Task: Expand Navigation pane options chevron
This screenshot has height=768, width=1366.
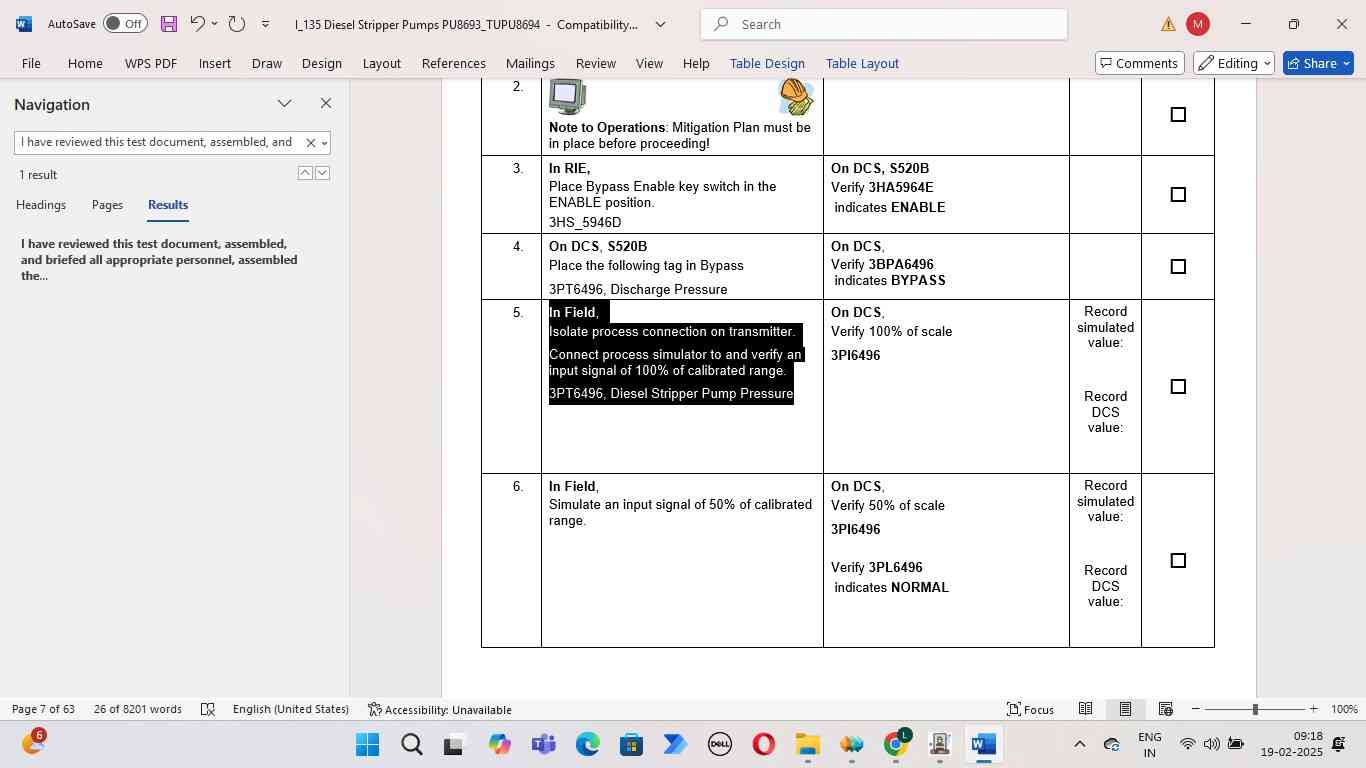Action: (285, 103)
